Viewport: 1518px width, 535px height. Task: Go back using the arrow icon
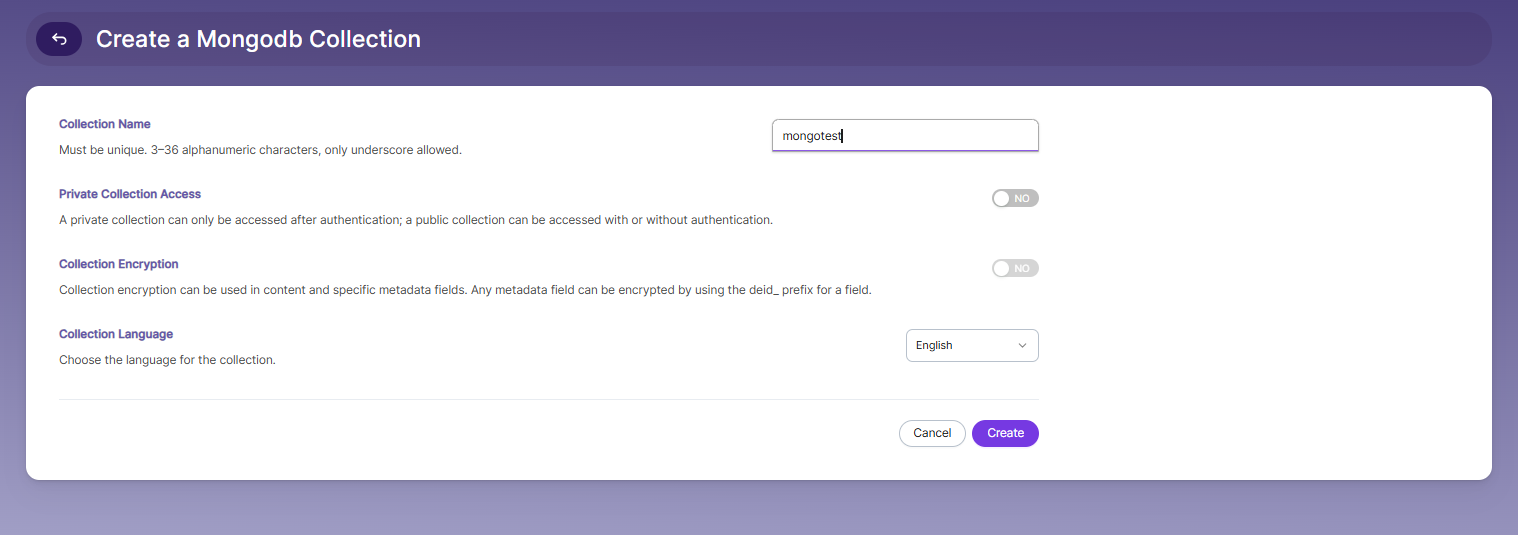(59, 39)
